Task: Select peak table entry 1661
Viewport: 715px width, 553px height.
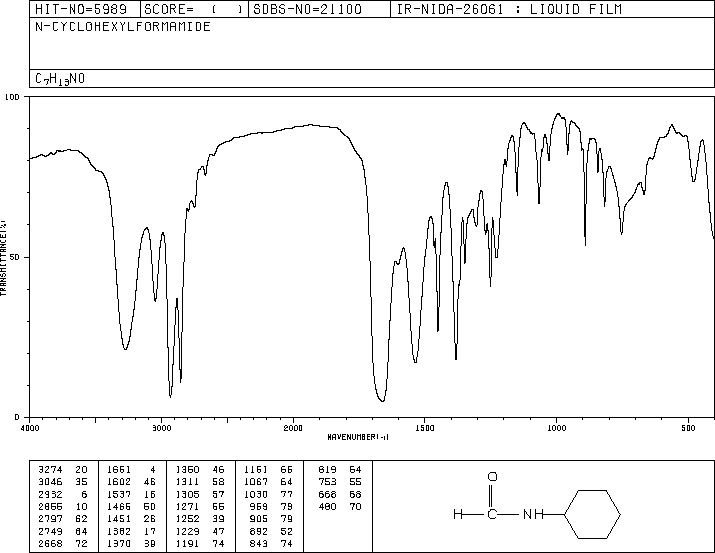Action: (119, 470)
